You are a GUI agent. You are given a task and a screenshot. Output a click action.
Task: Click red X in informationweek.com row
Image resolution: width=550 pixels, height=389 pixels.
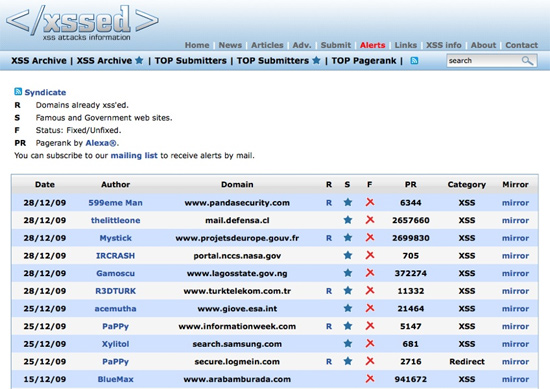pyautogui.click(x=370, y=326)
